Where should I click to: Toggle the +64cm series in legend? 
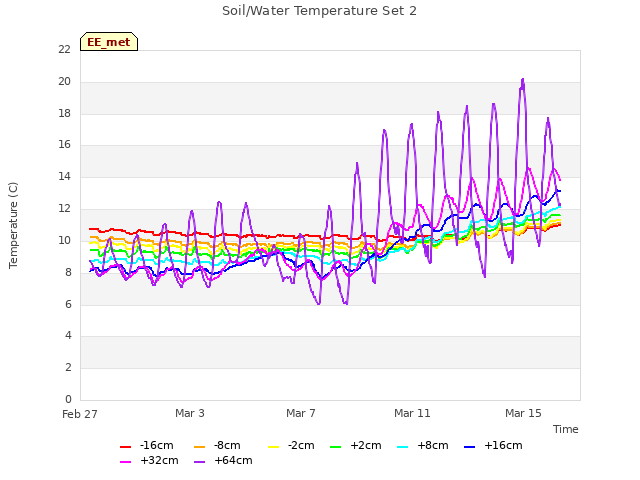click(223, 460)
